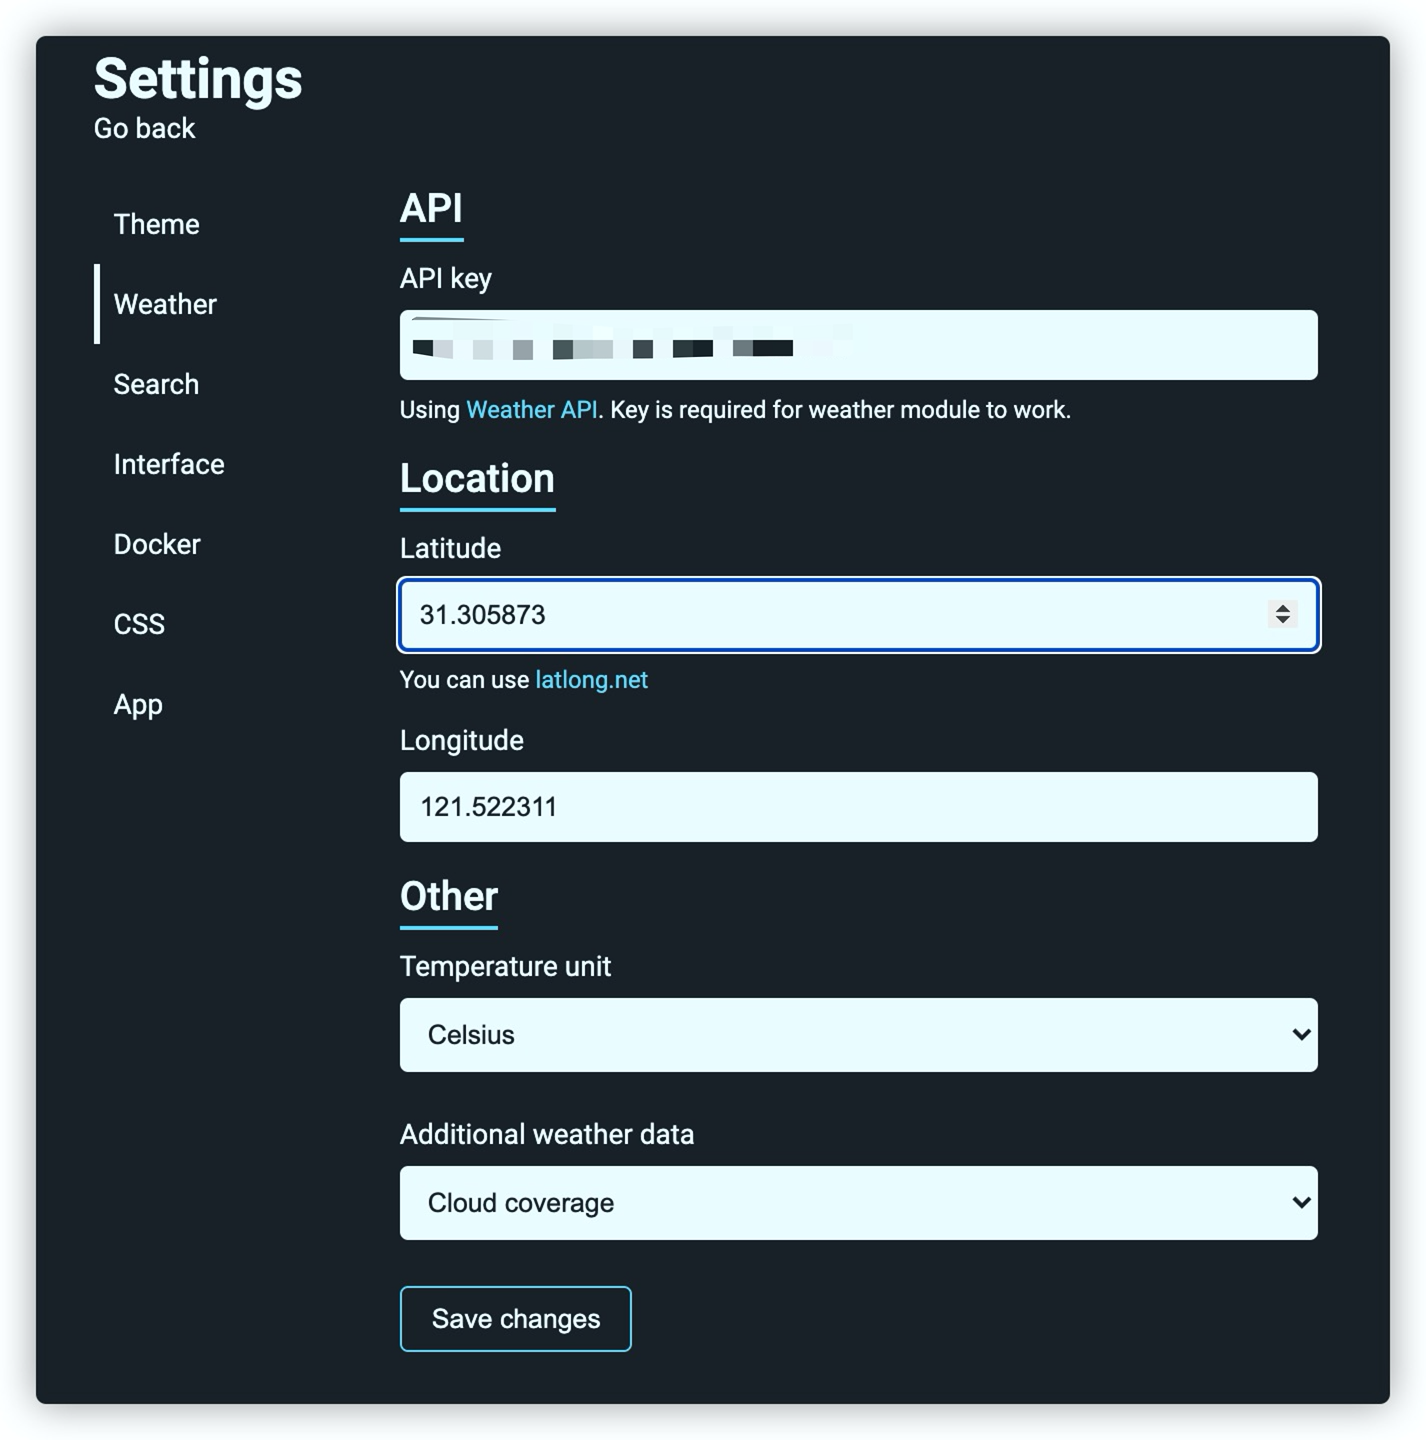The height and width of the screenshot is (1440, 1426).
Task: Select the Weather settings tab
Action: click(x=165, y=304)
